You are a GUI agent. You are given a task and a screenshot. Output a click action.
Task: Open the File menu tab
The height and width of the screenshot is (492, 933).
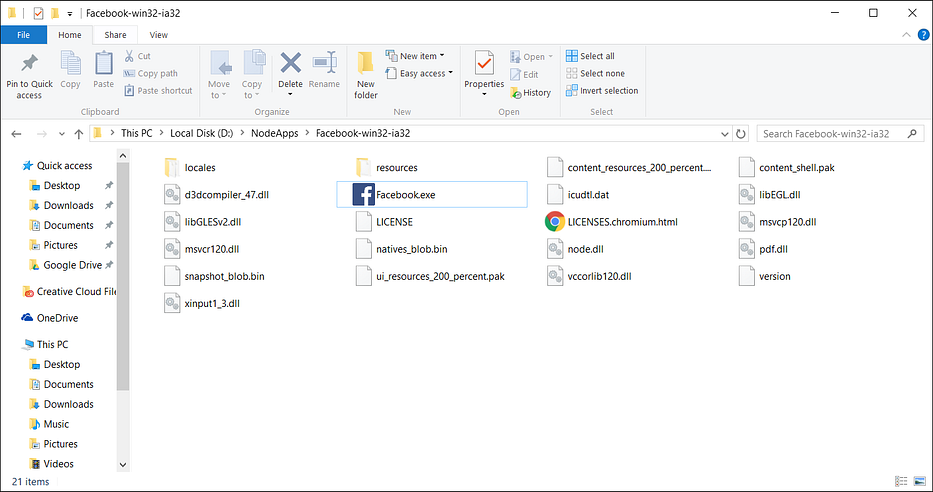pyautogui.click(x=24, y=35)
